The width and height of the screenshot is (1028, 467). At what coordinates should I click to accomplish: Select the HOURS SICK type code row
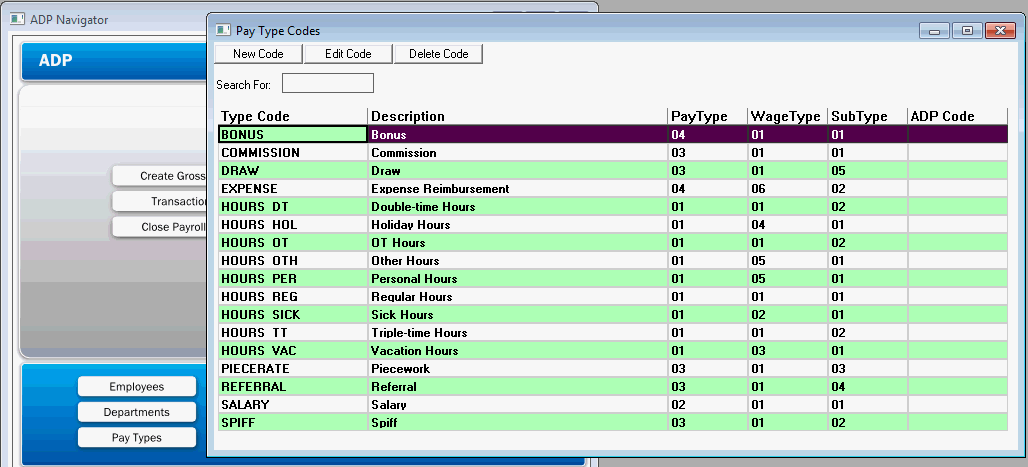coord(612,314)
